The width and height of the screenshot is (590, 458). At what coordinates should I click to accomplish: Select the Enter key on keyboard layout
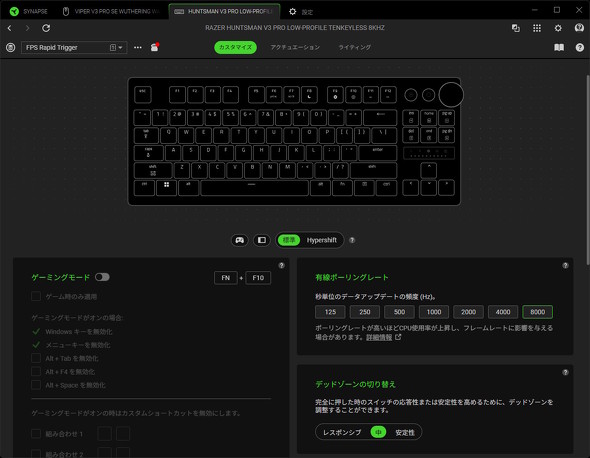(x=377, y=153)
